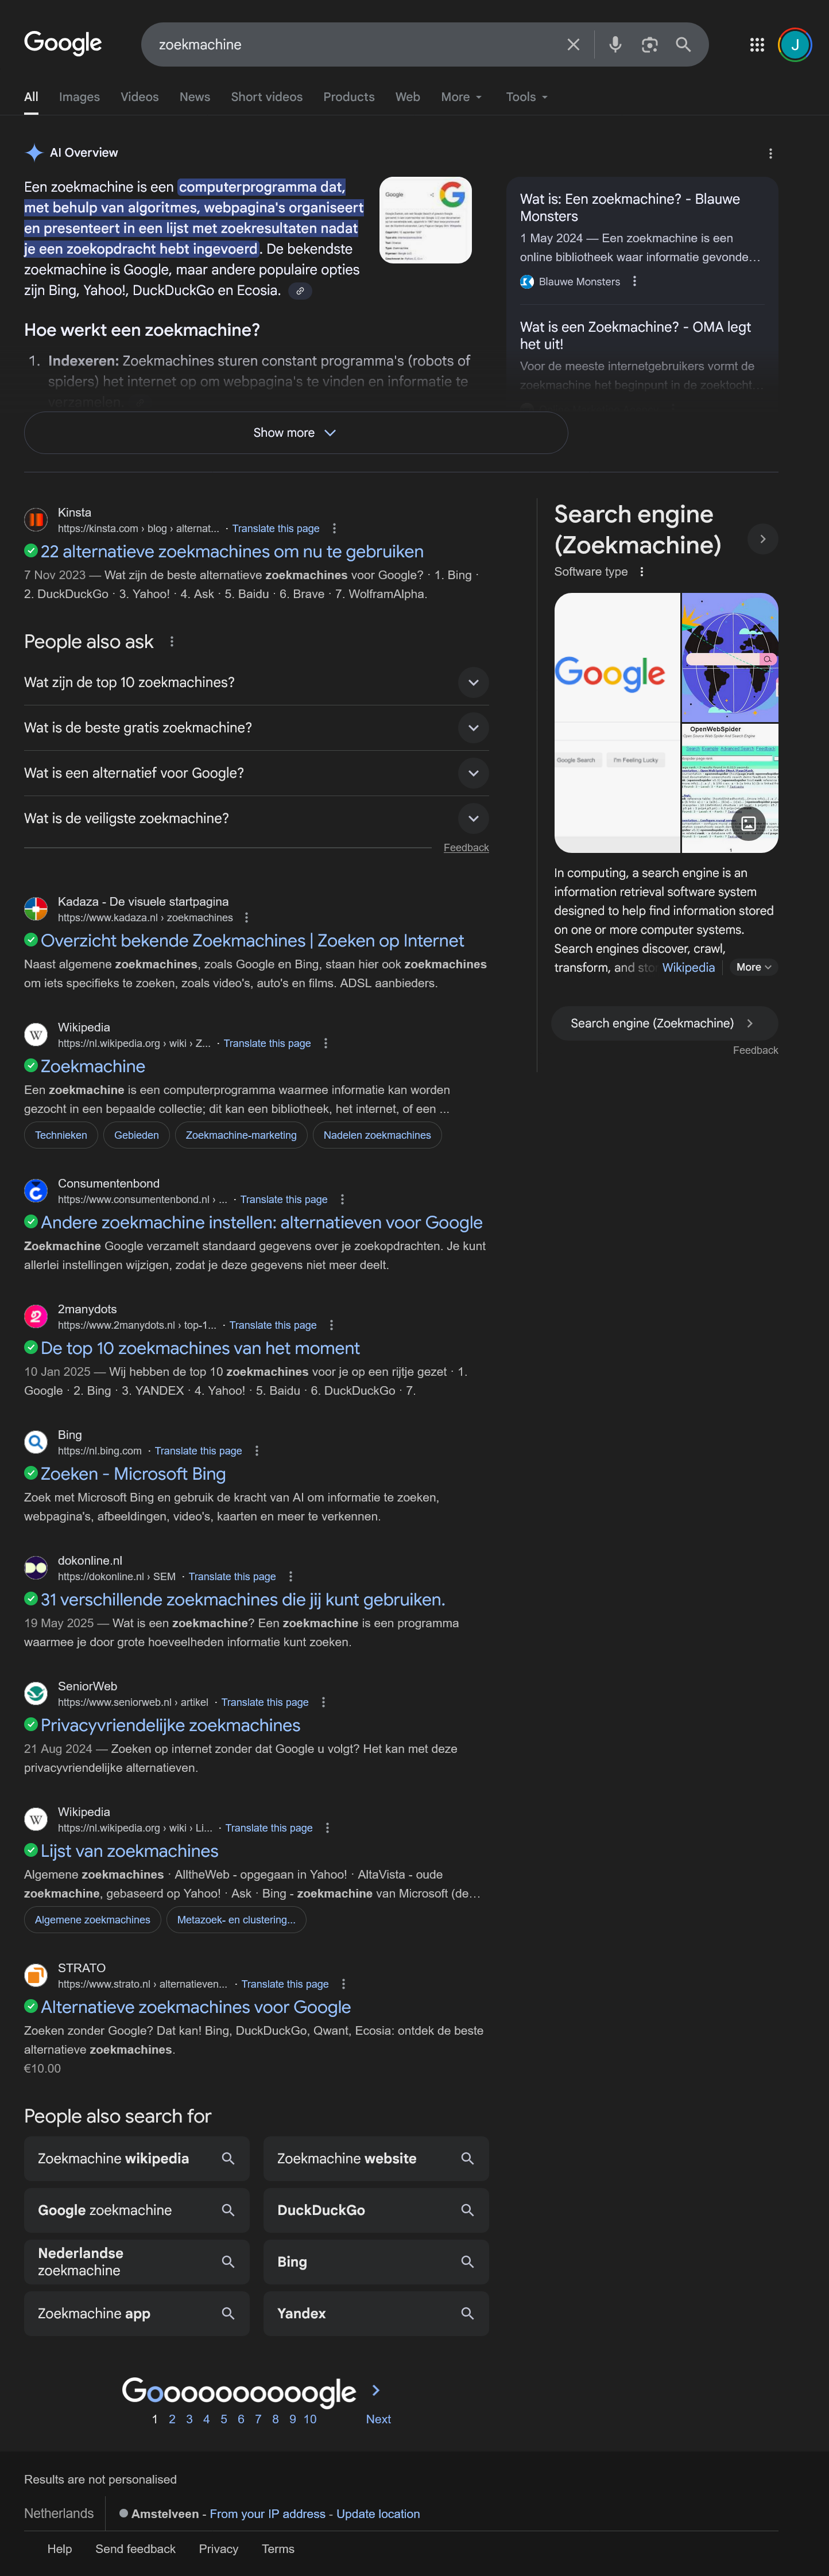Viewport: 829px width, 2576px height.
Task: Open AI Overview three-dot options
Action: coord(770,154)
